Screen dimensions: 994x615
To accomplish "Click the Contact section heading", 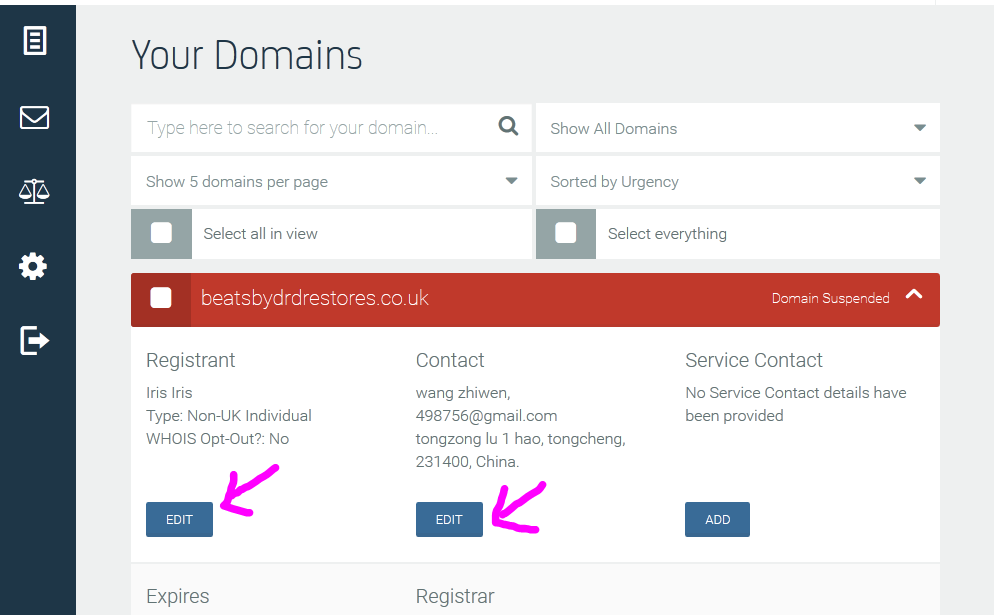I will point(450,360).
